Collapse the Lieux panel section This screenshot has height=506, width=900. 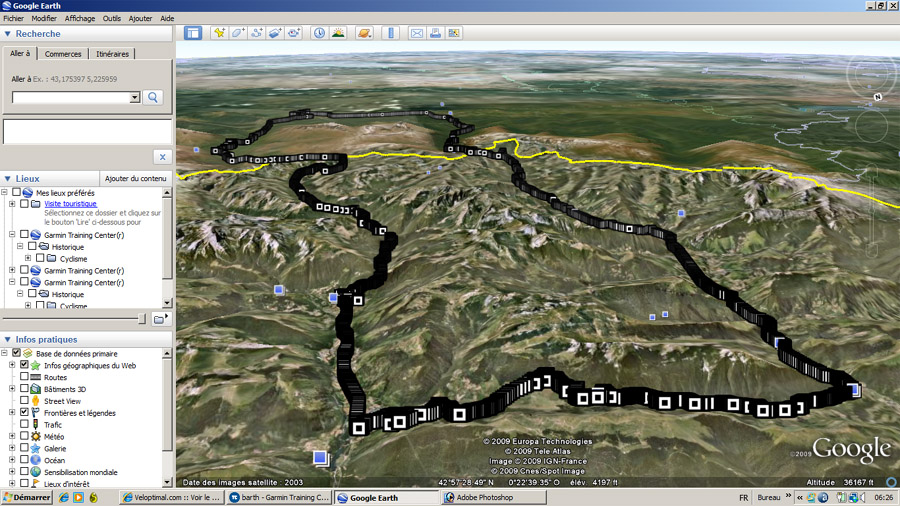click(8, 179)
